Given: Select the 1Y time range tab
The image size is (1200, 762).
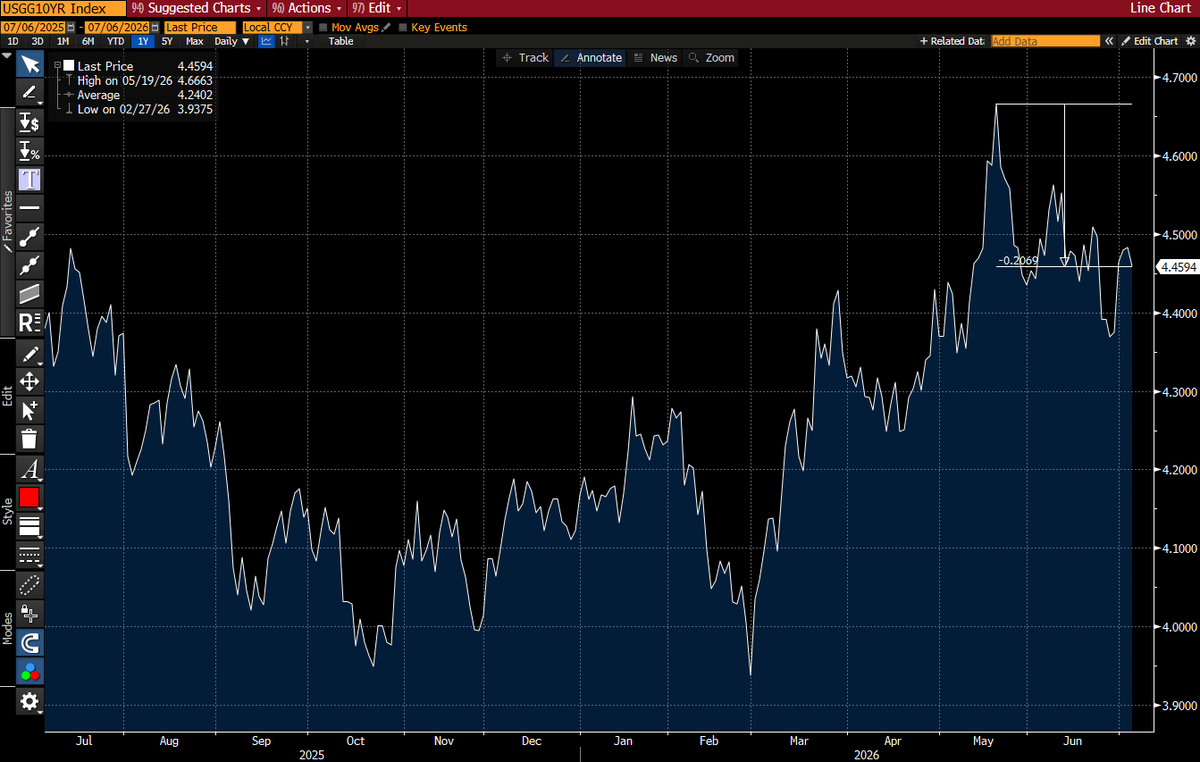Looking at the screenshot, I should pyautogui.click(x=143, y=41).
